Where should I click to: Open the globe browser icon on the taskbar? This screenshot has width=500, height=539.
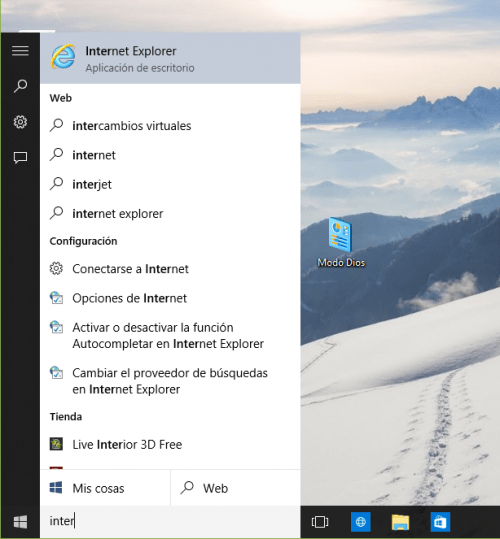pos(360,522)
